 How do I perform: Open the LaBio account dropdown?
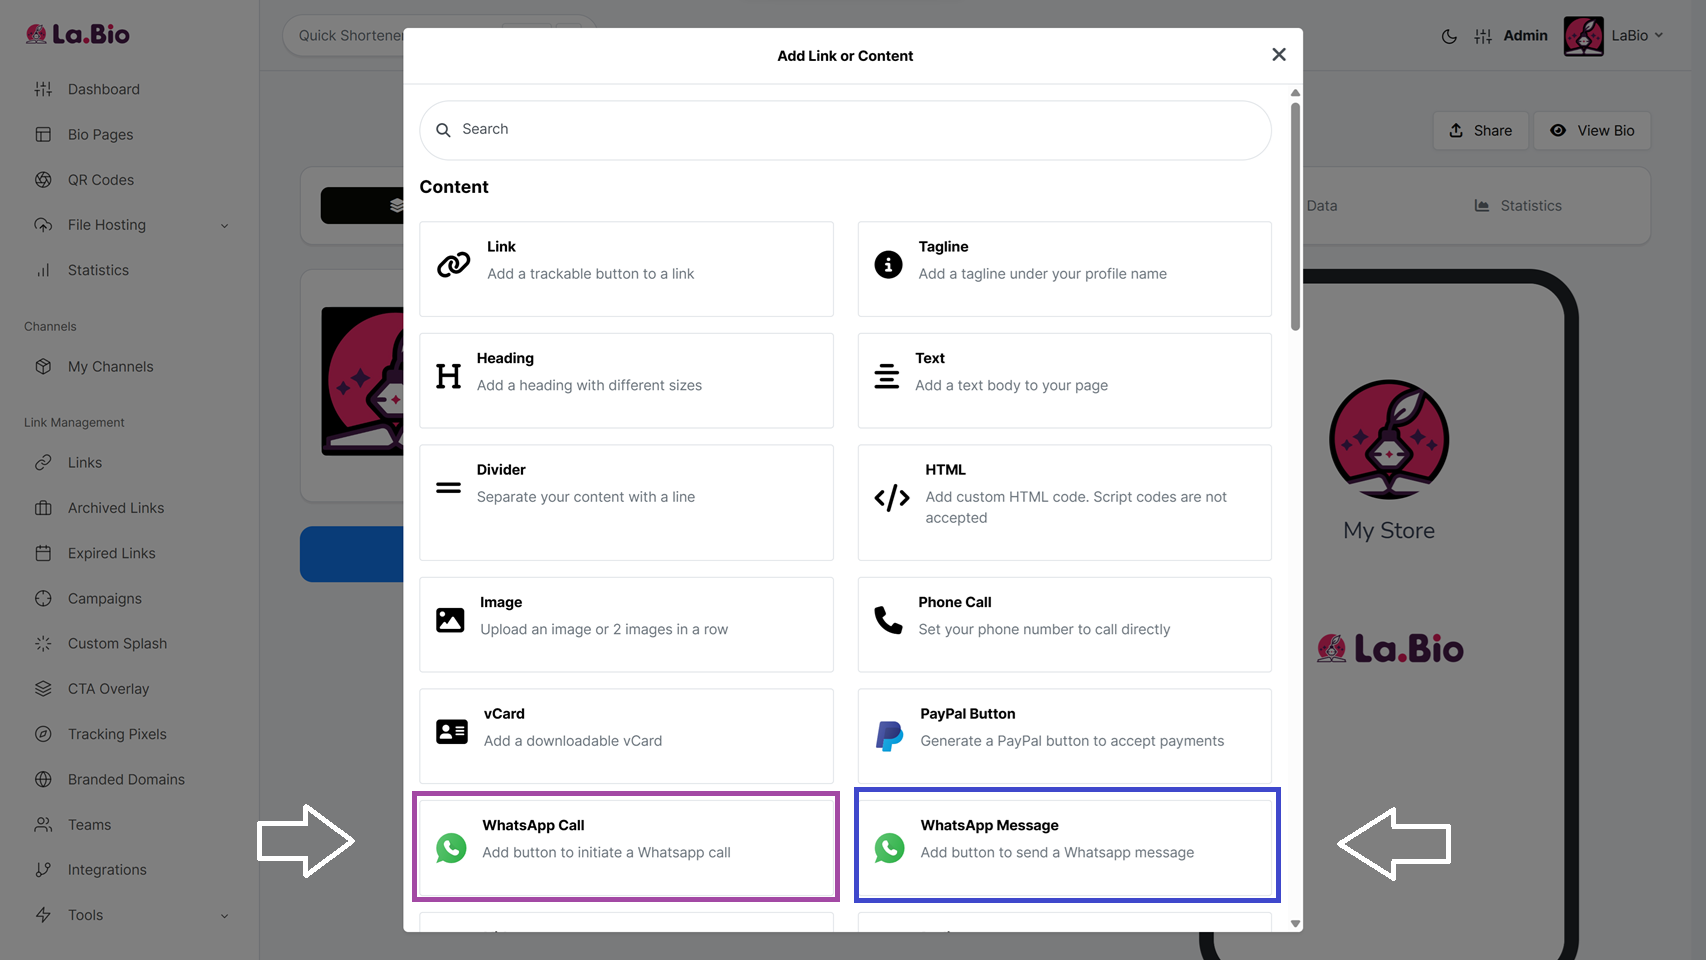[1636, 36]
